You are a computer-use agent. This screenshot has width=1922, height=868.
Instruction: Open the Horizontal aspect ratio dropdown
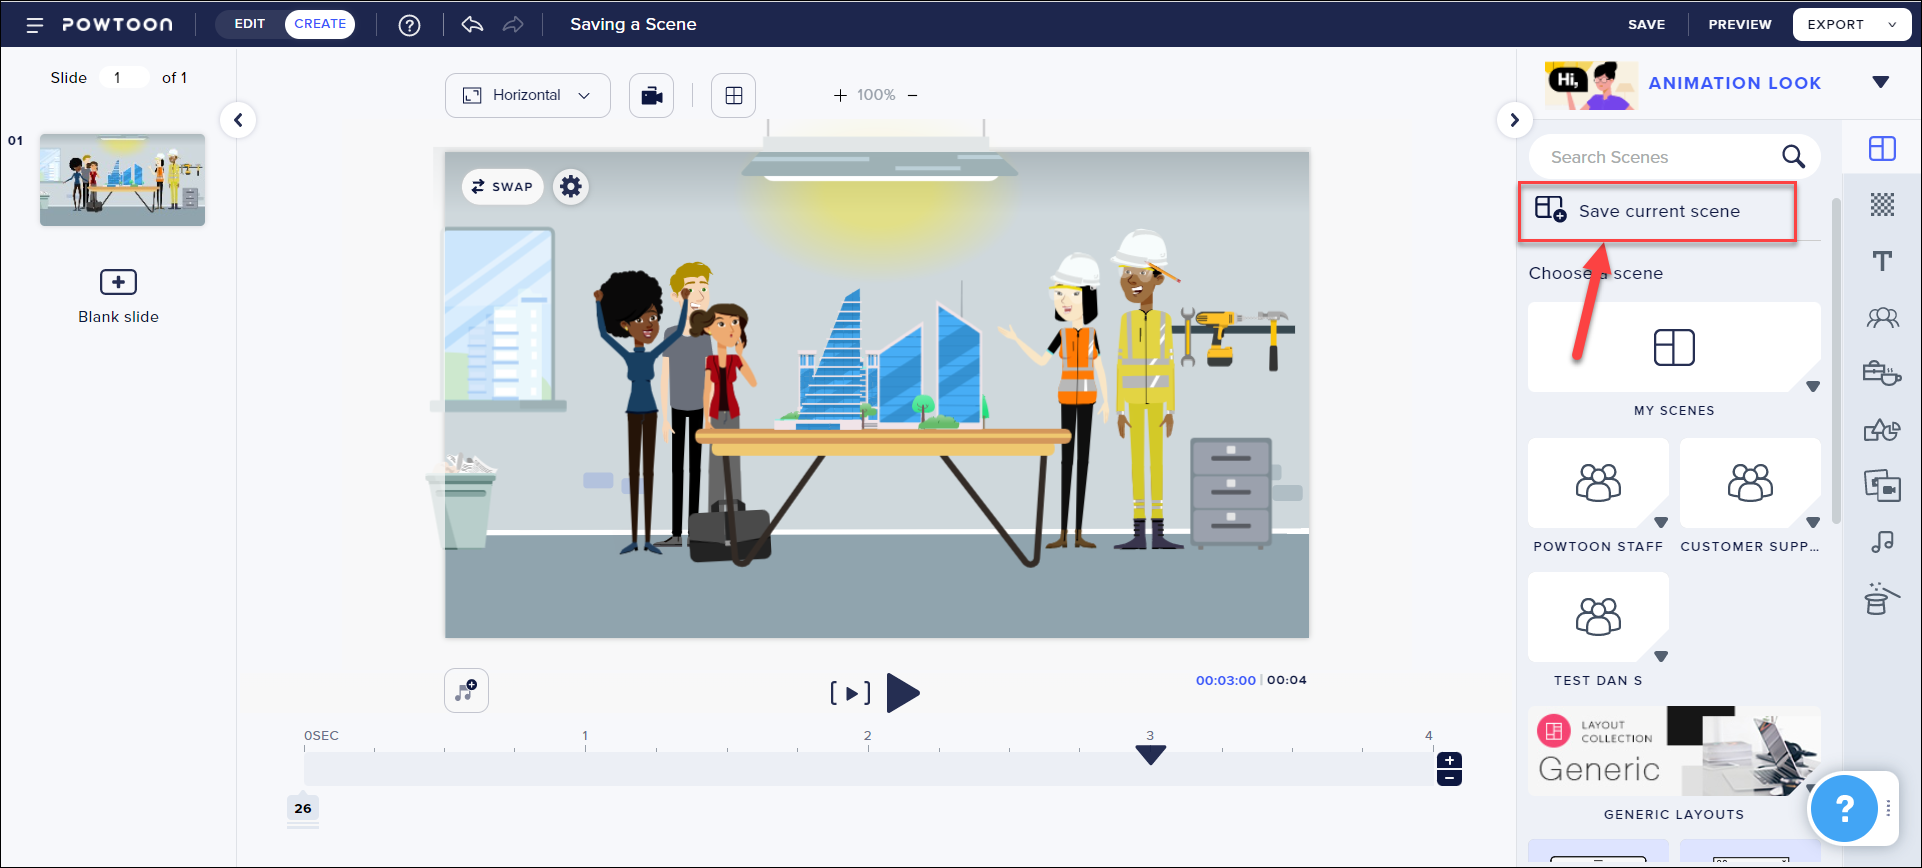(x=528, y=95)
